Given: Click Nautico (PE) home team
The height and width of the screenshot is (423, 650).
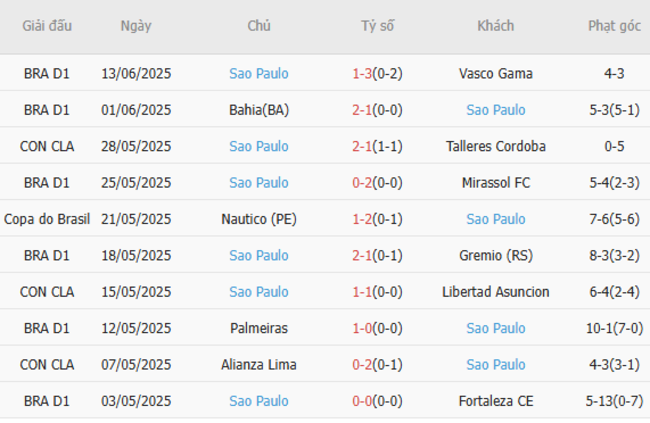Looking at the screenshot, I should pos(259,219).
